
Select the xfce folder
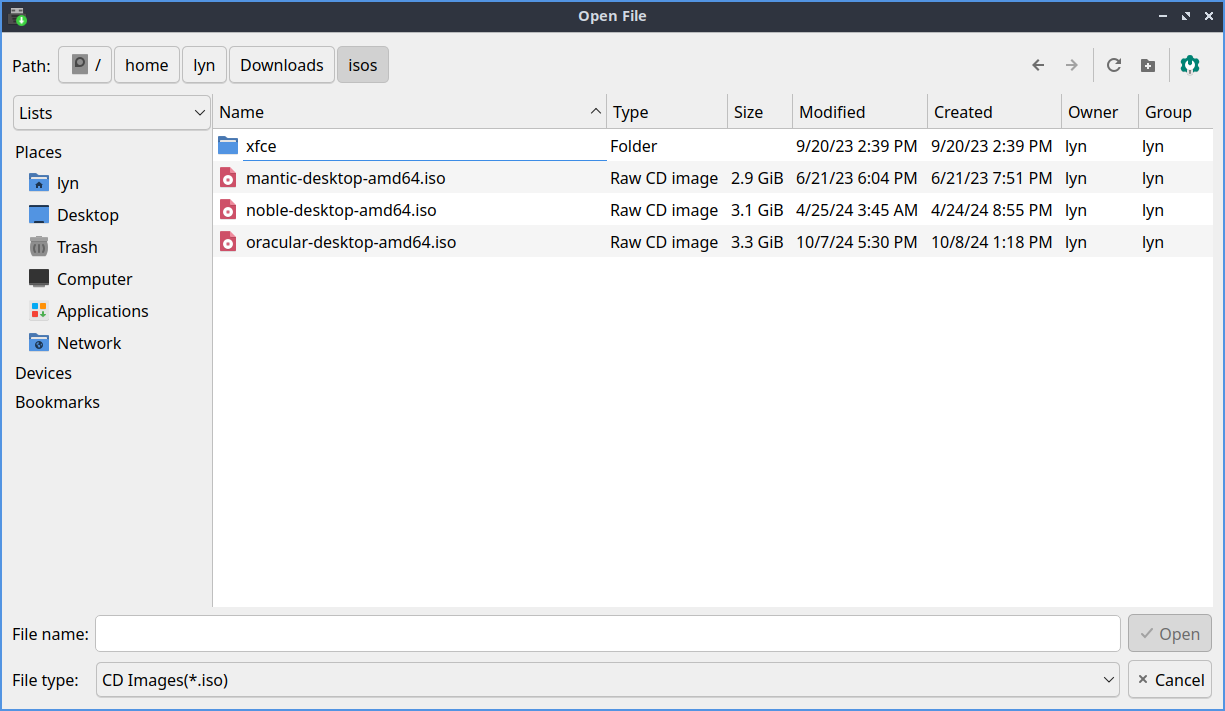[261, 146]
